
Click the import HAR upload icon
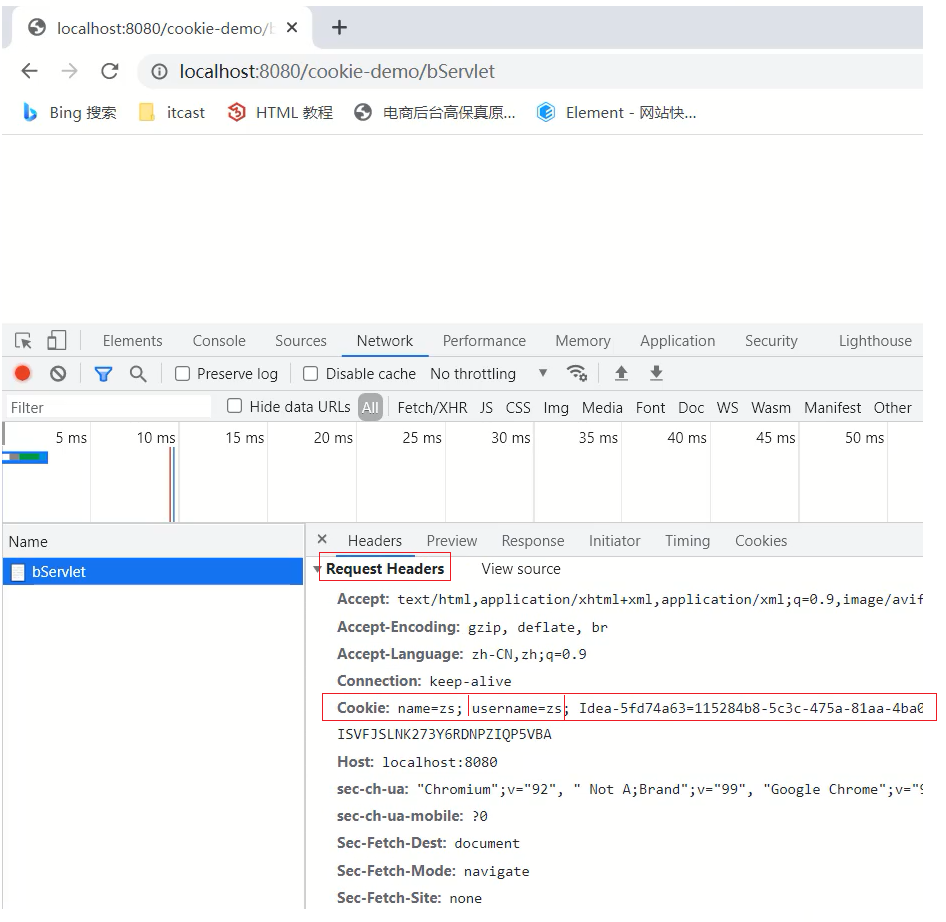pyautogui.click(x=621, y=373)
